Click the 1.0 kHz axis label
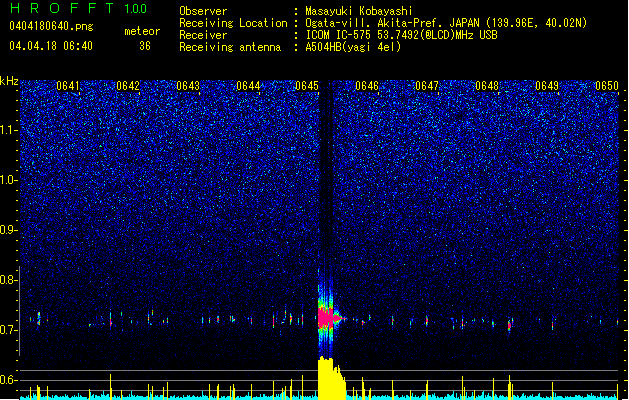 point(9,180)
